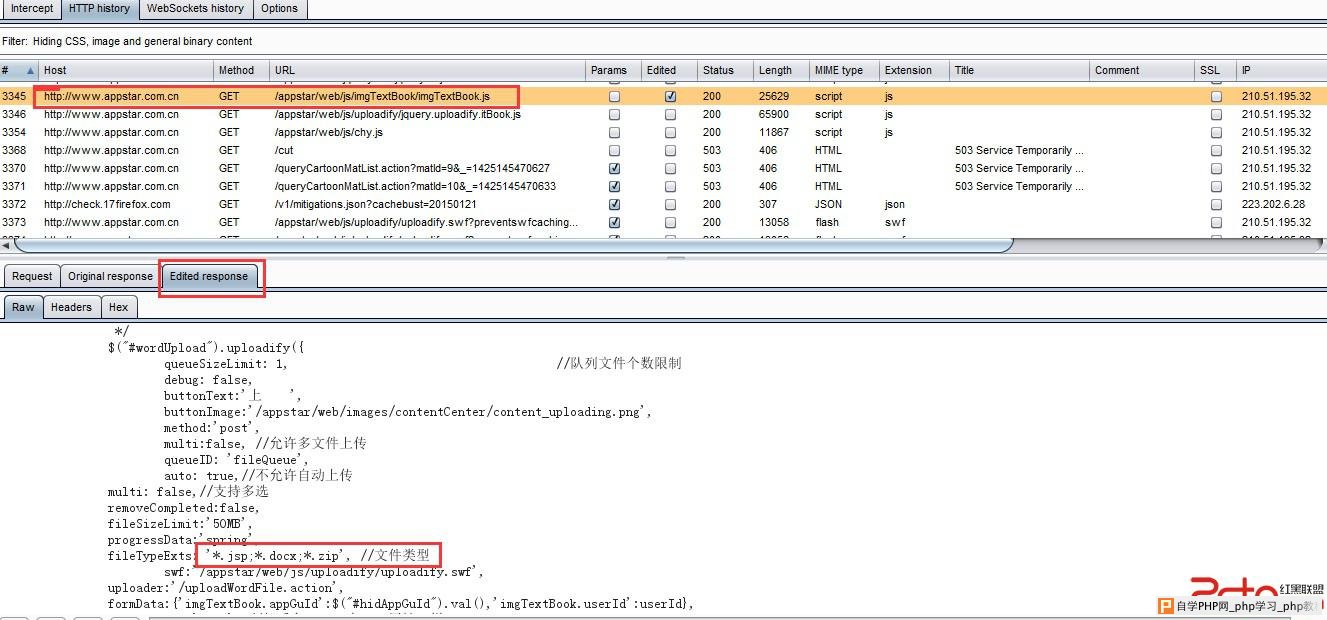The image size is (1327, 620).
Task: Sort by the Comment column header
Action: [x=1142, y=70]
